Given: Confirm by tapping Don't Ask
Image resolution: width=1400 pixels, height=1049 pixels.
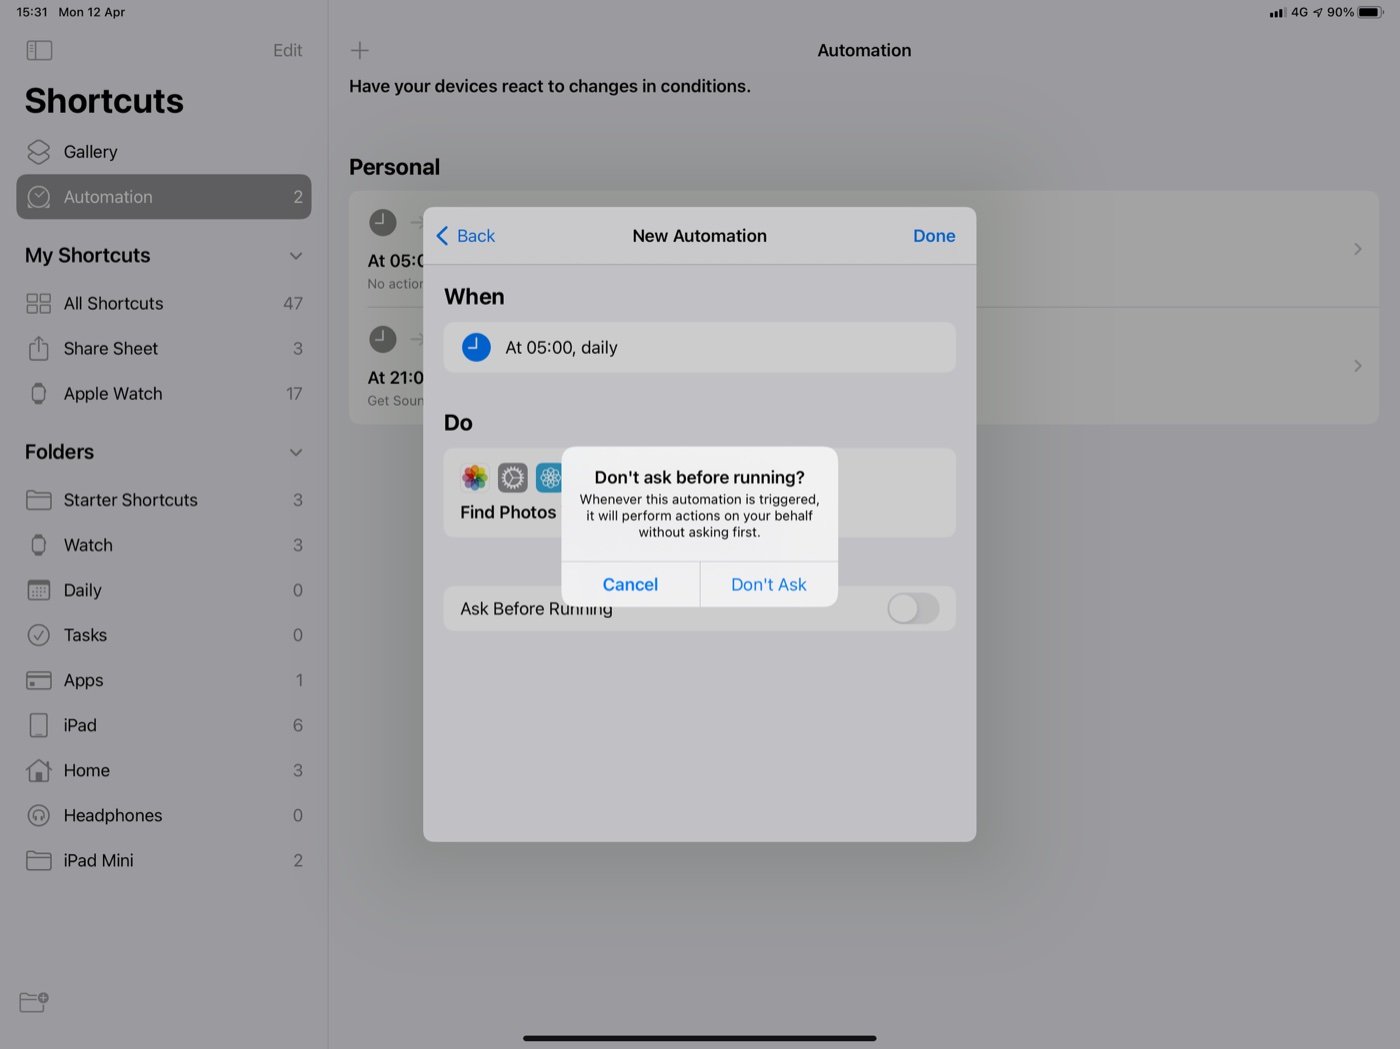Looking at the screenshot, I should coord(768,584).
